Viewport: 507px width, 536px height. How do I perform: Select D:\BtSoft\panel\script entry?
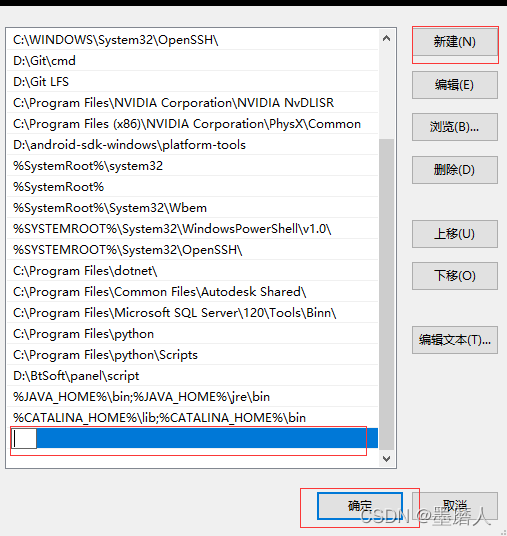192,376
